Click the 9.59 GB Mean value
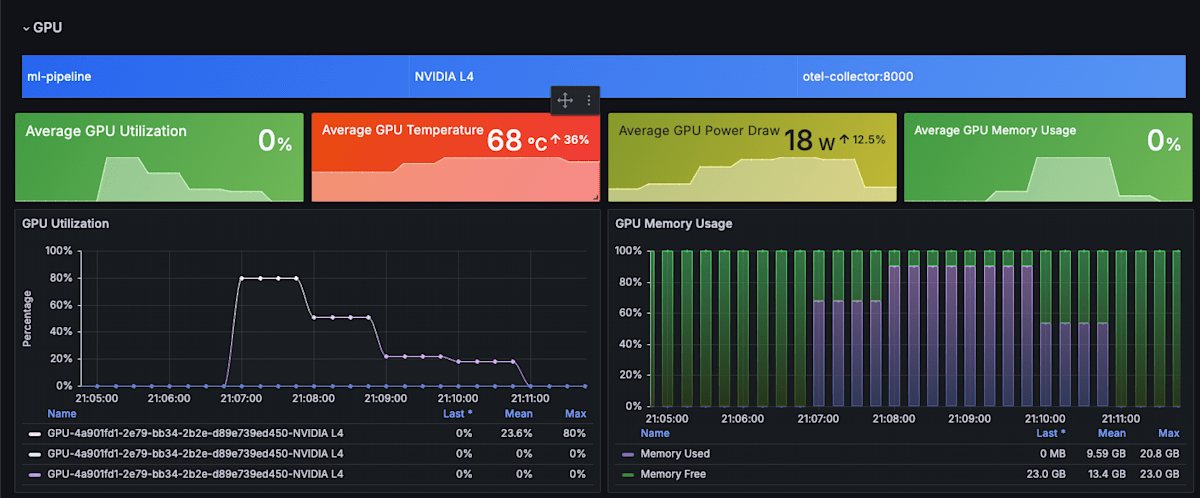The width and height of the screenshot is (1200, 498). pyautogui.click(x=1106, y=454)
